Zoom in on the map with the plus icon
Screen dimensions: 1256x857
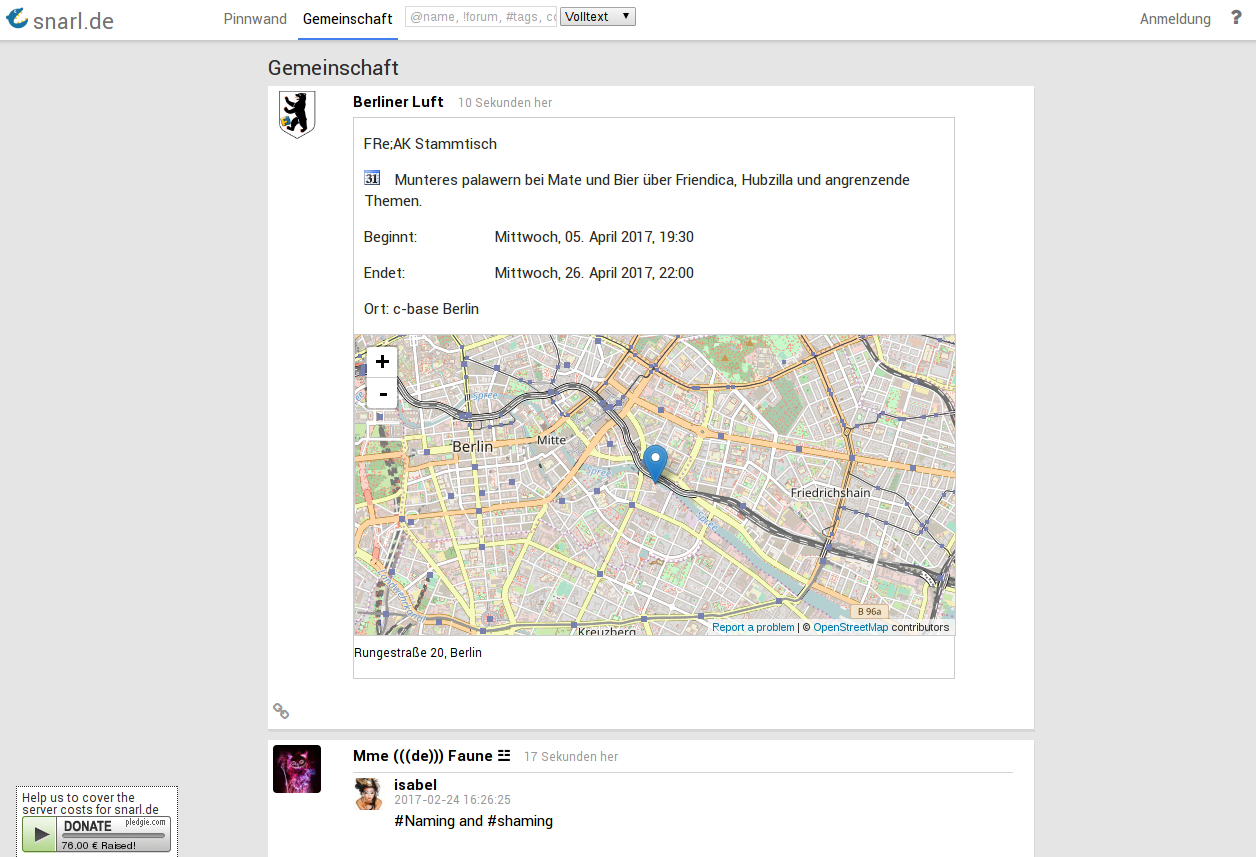point(382,361)
